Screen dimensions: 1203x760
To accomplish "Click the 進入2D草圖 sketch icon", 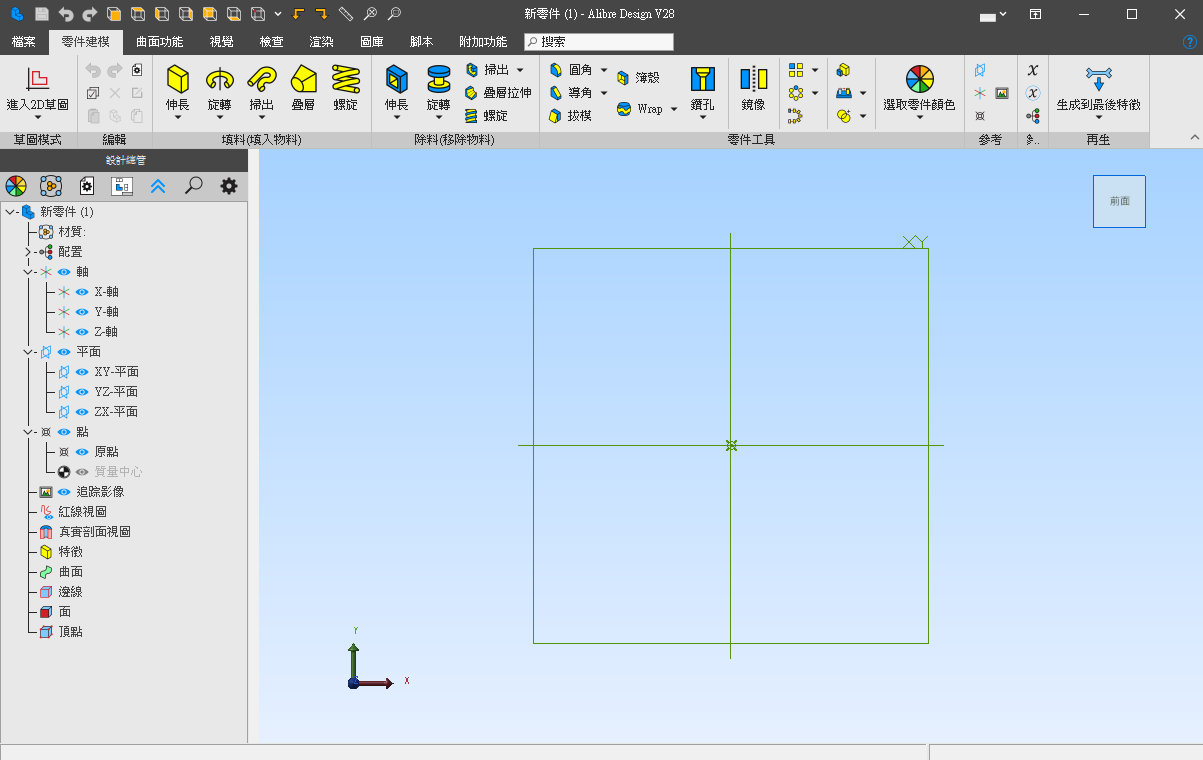I will point(37,80).
